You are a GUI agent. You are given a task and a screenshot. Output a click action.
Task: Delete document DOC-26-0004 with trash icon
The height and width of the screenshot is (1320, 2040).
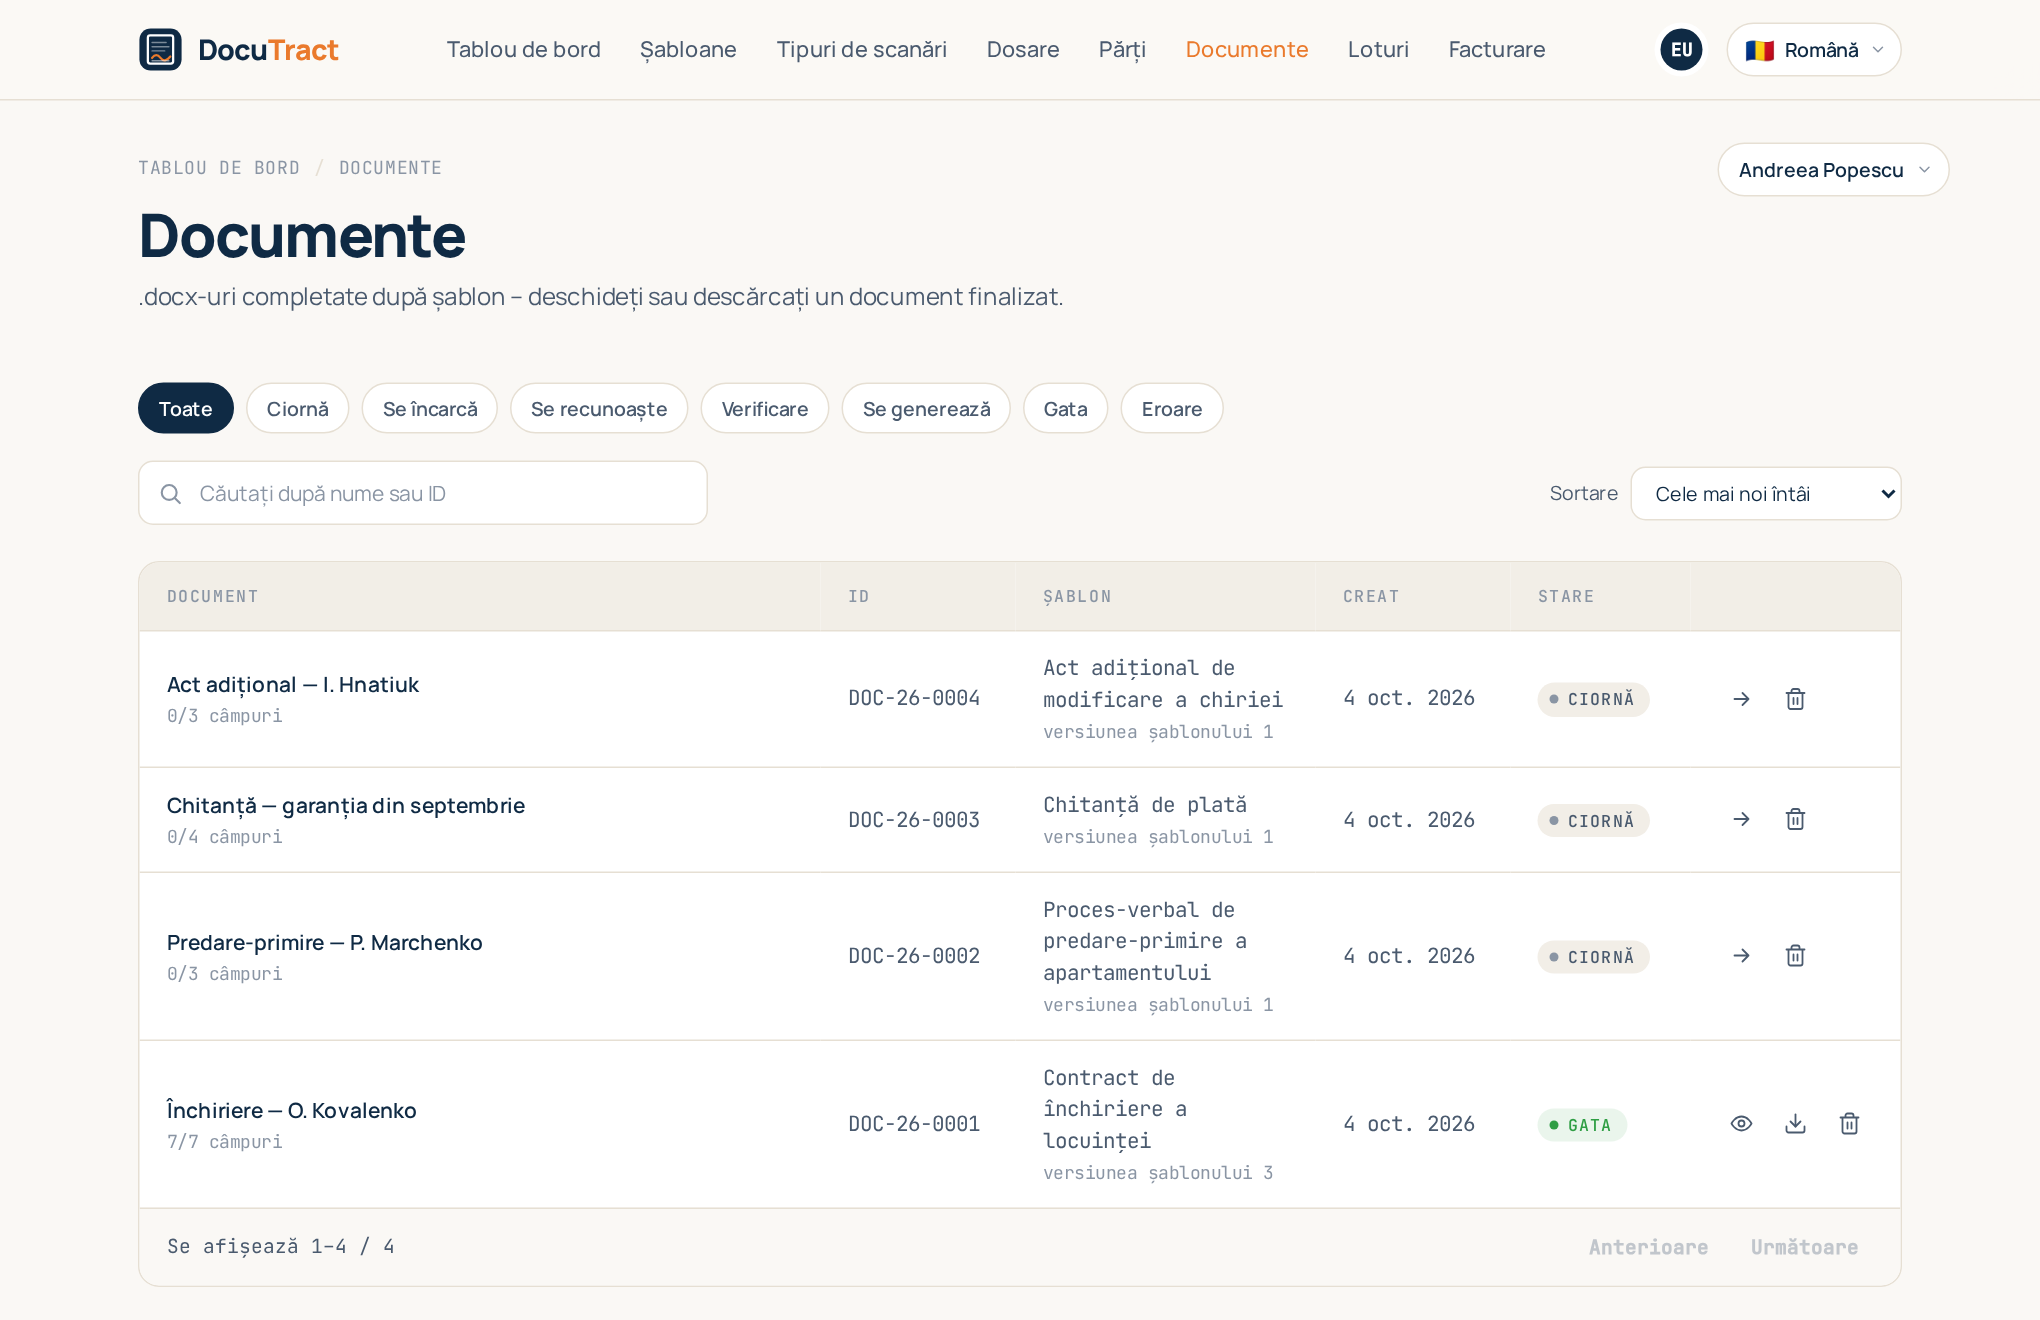1795,699
